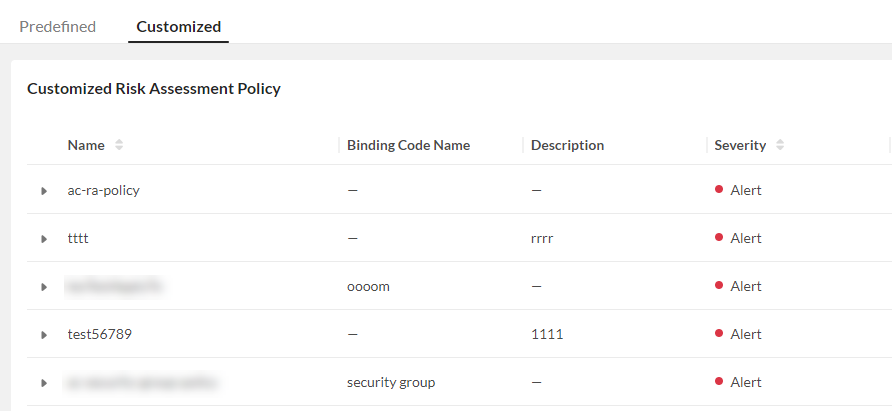The width and height of the screenshot is (892, 411).
Task: Expand the tttt policy row
Action: coord(43,239)
